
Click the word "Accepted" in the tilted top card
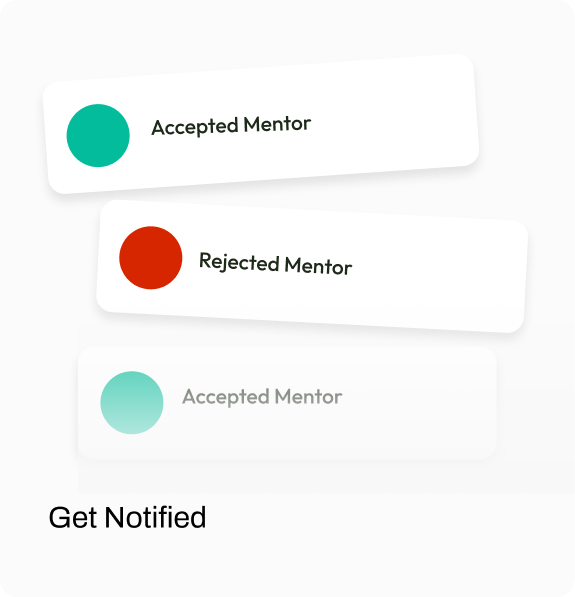coord(195,128)
